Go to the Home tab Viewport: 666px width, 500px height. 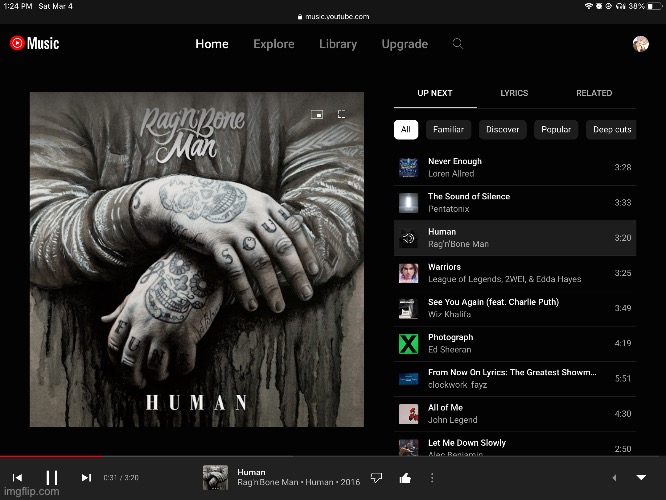coord(212,44)
